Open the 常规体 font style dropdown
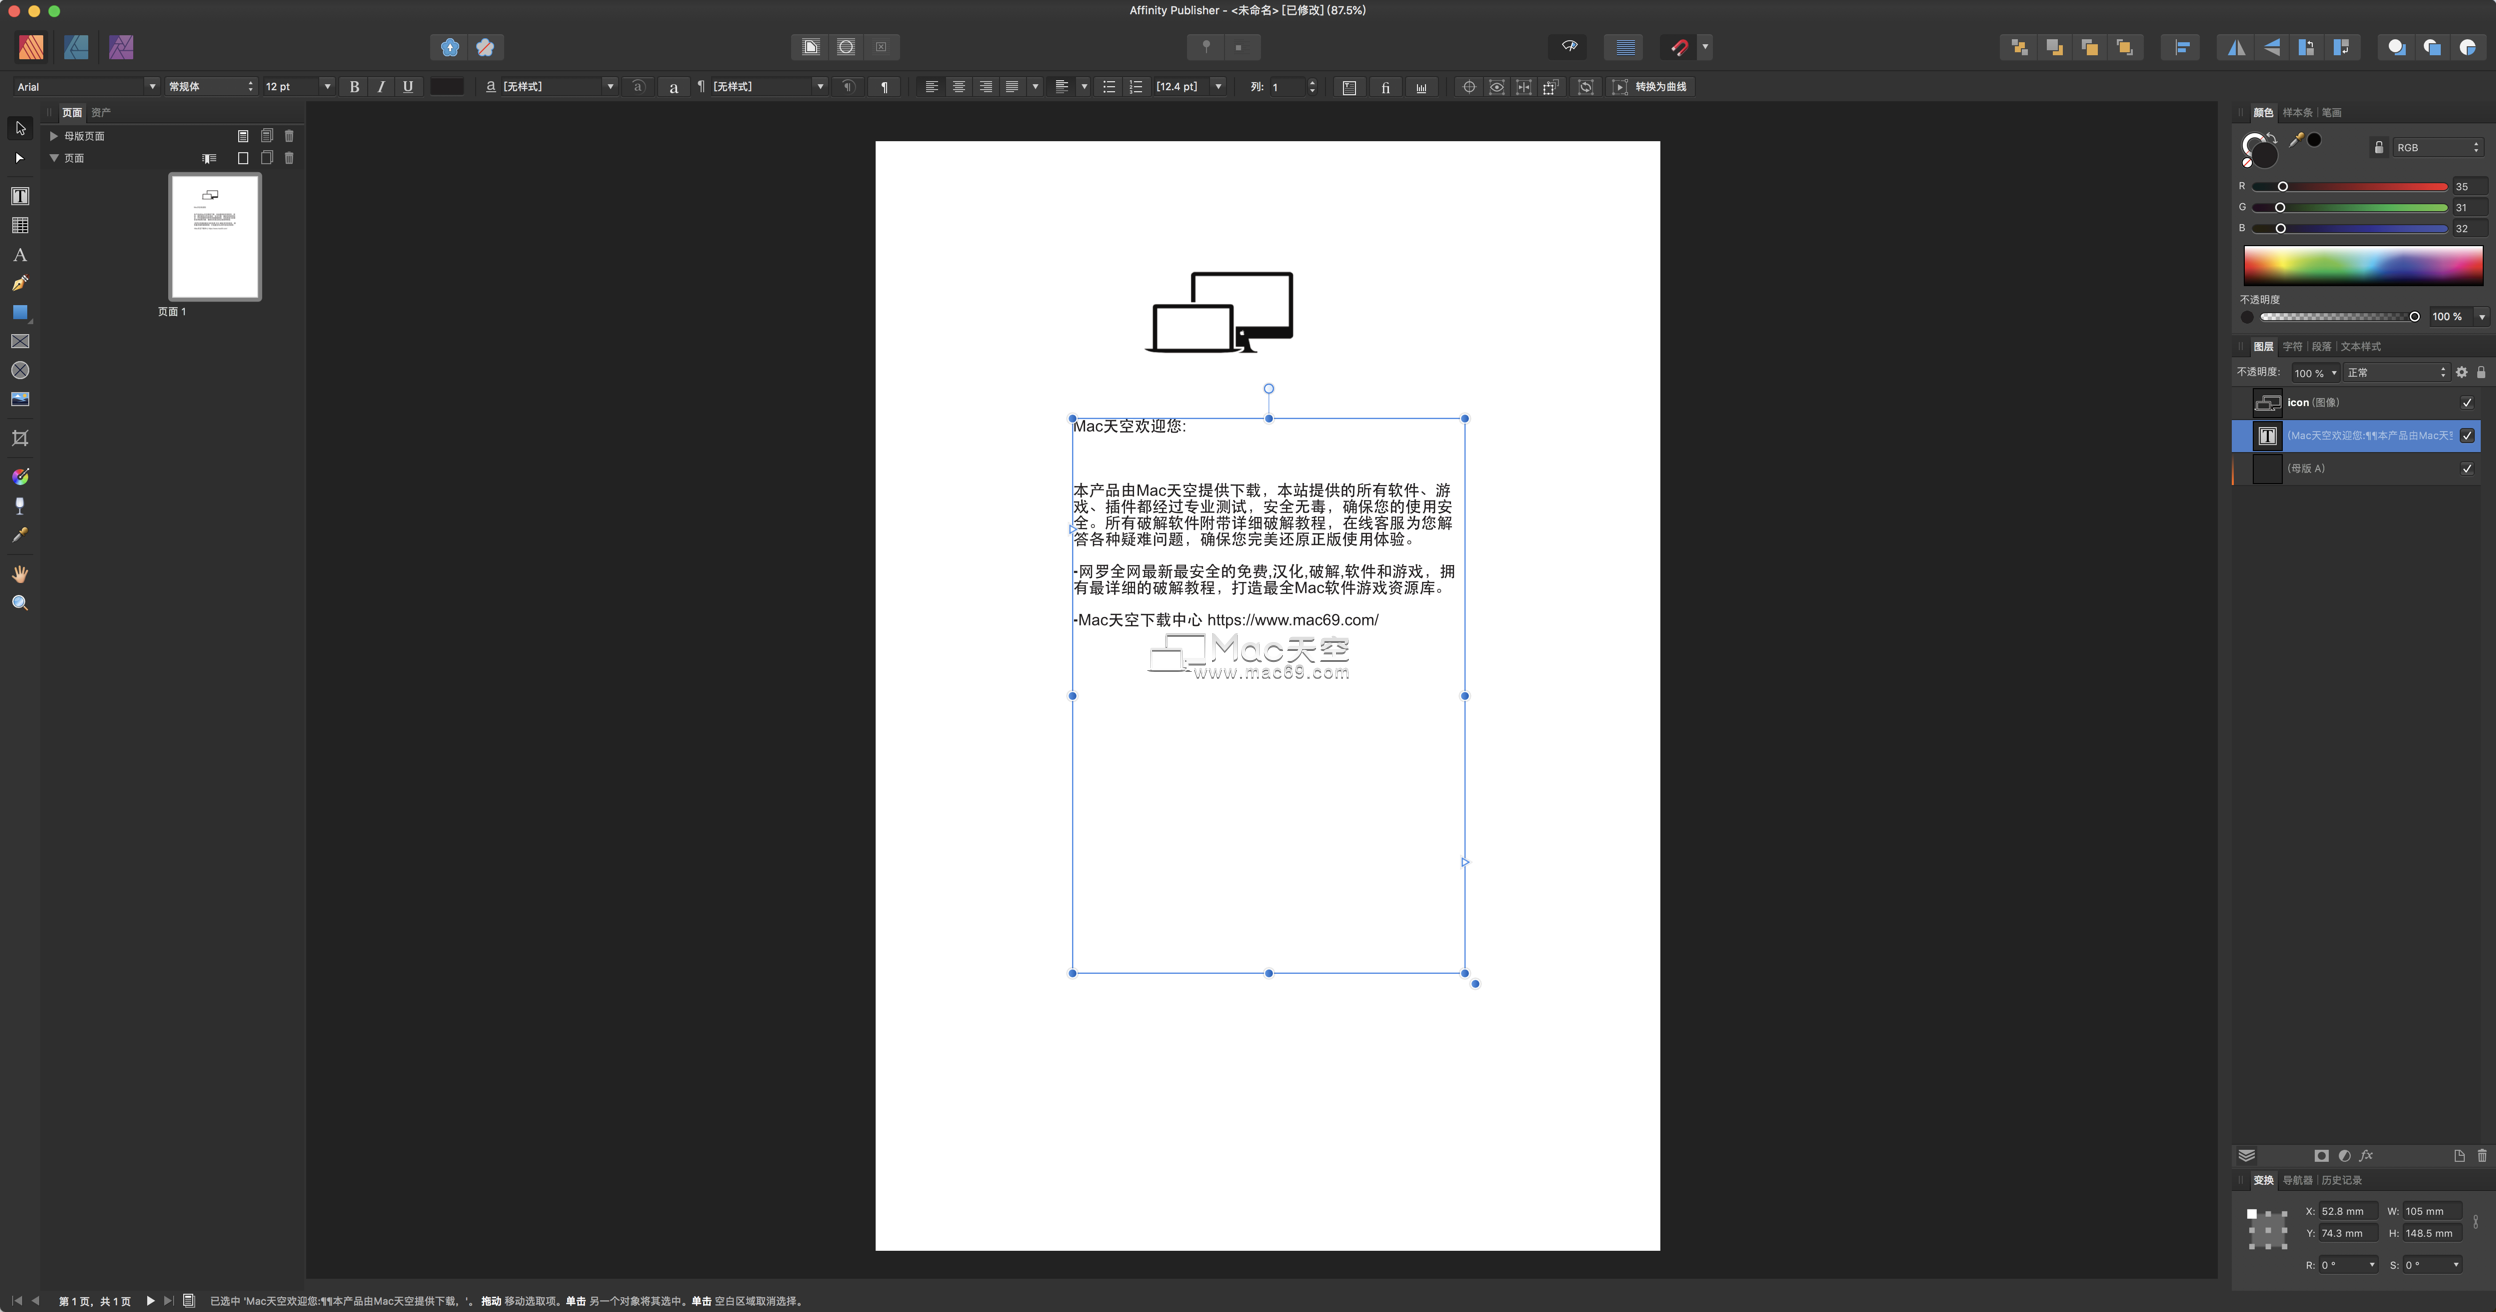2496x1312 pixels. click(x=211, y=87)
